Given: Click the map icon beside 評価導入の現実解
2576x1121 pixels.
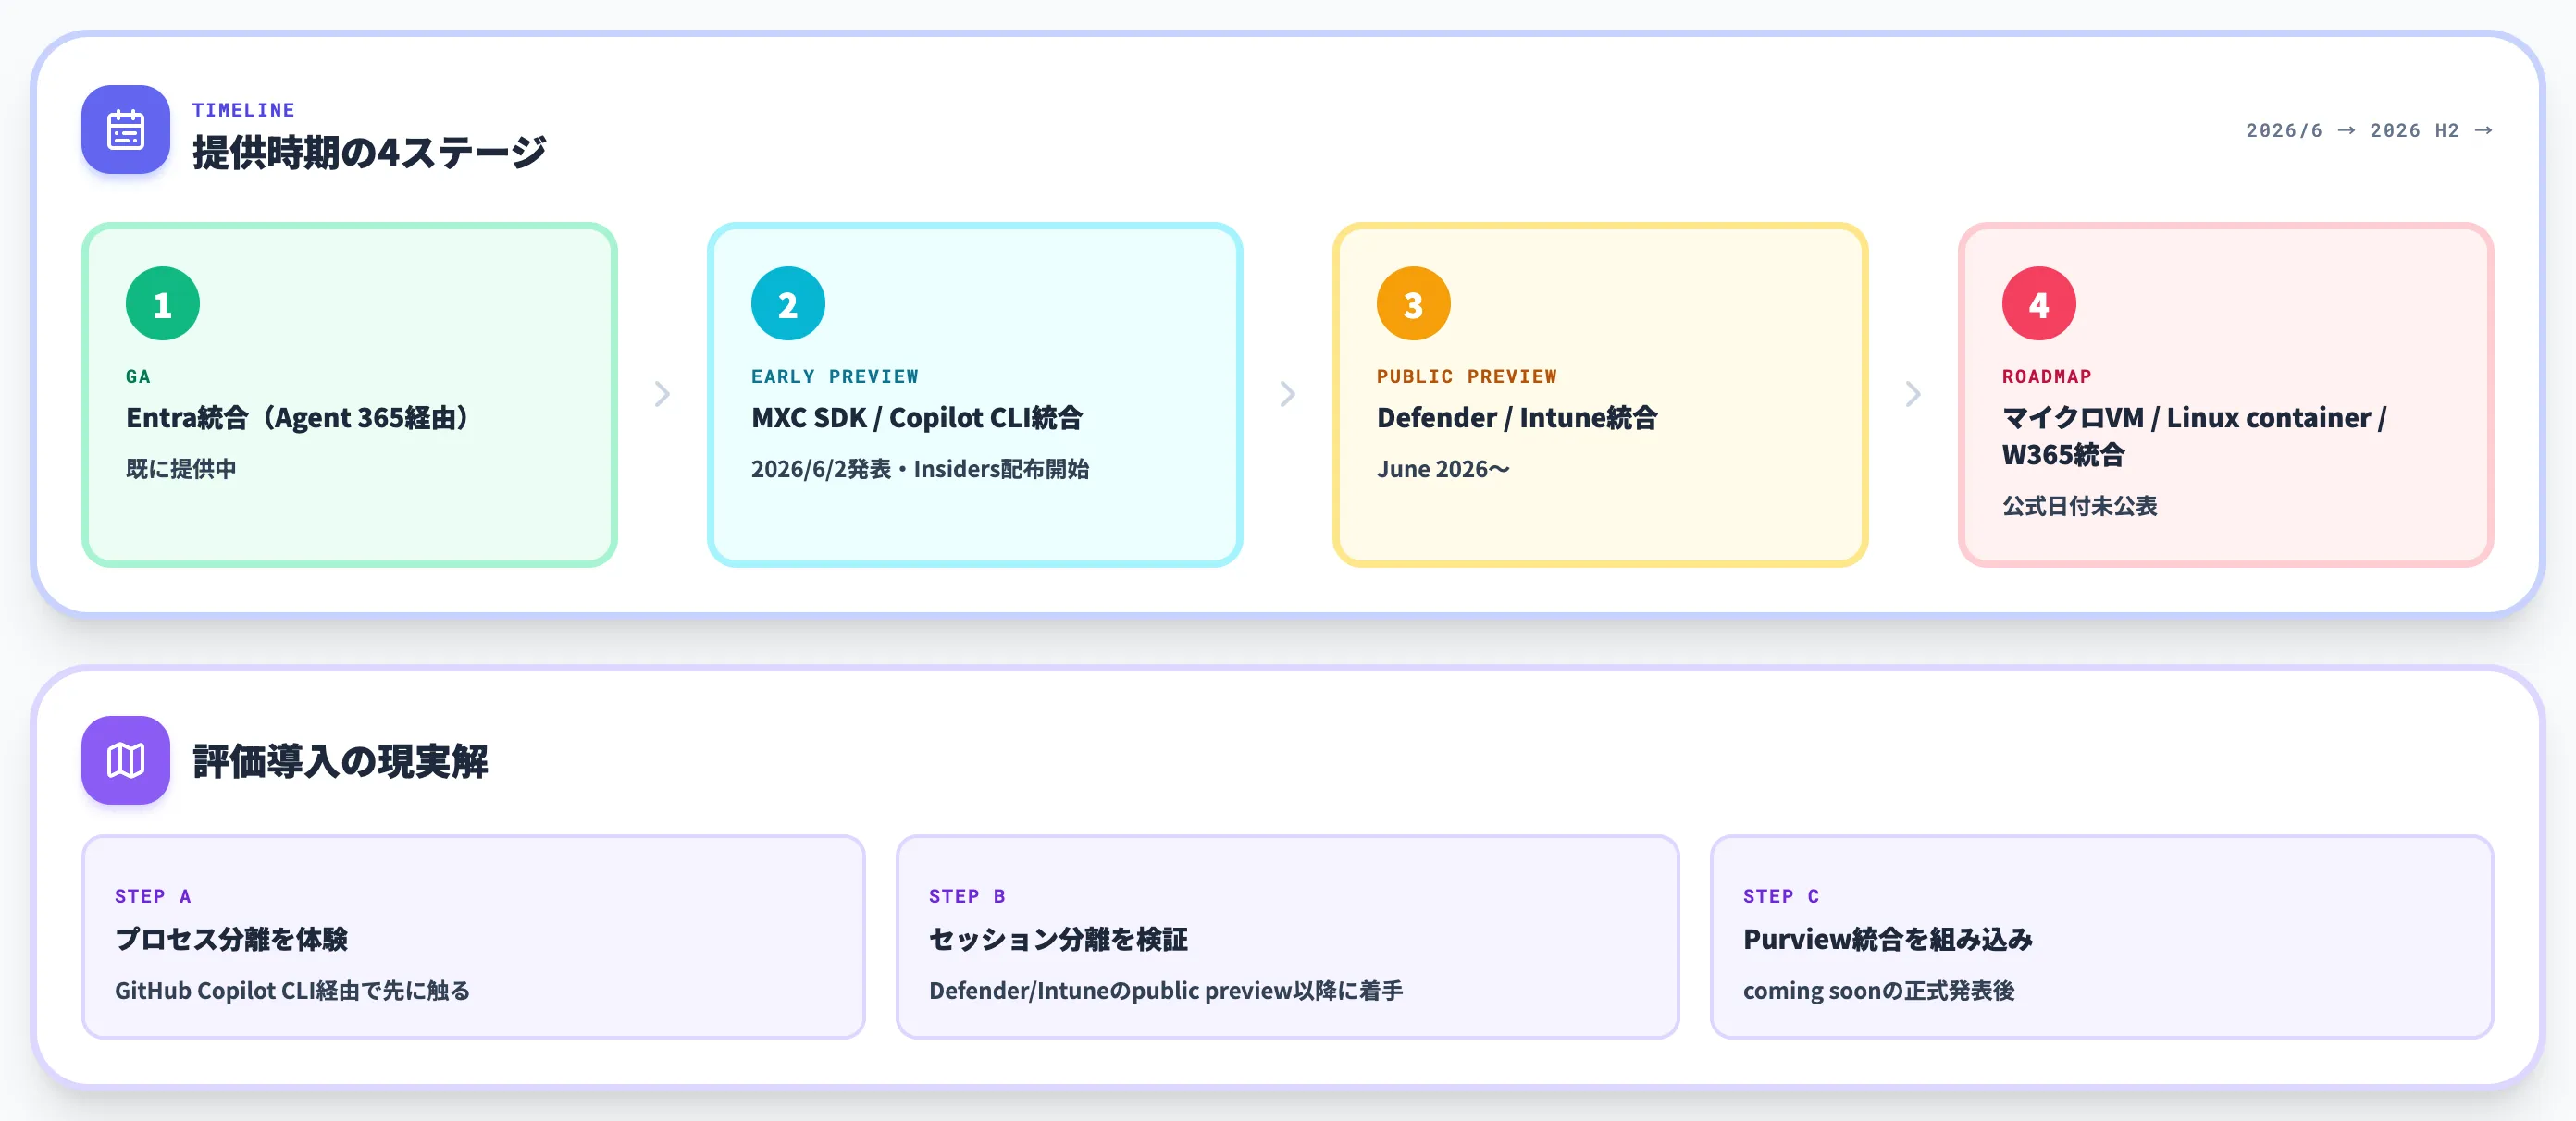Looking at the screenshot, I should point(125,760).
